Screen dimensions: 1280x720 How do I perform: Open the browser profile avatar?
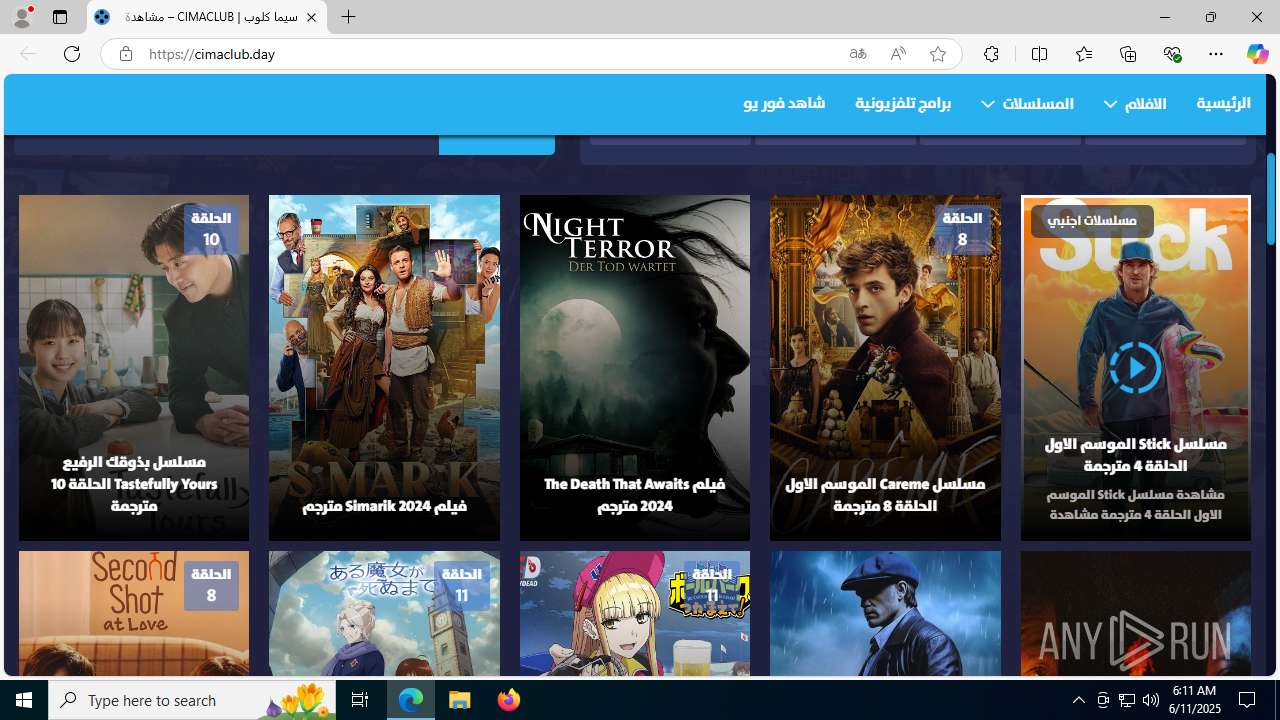point(22,17)
